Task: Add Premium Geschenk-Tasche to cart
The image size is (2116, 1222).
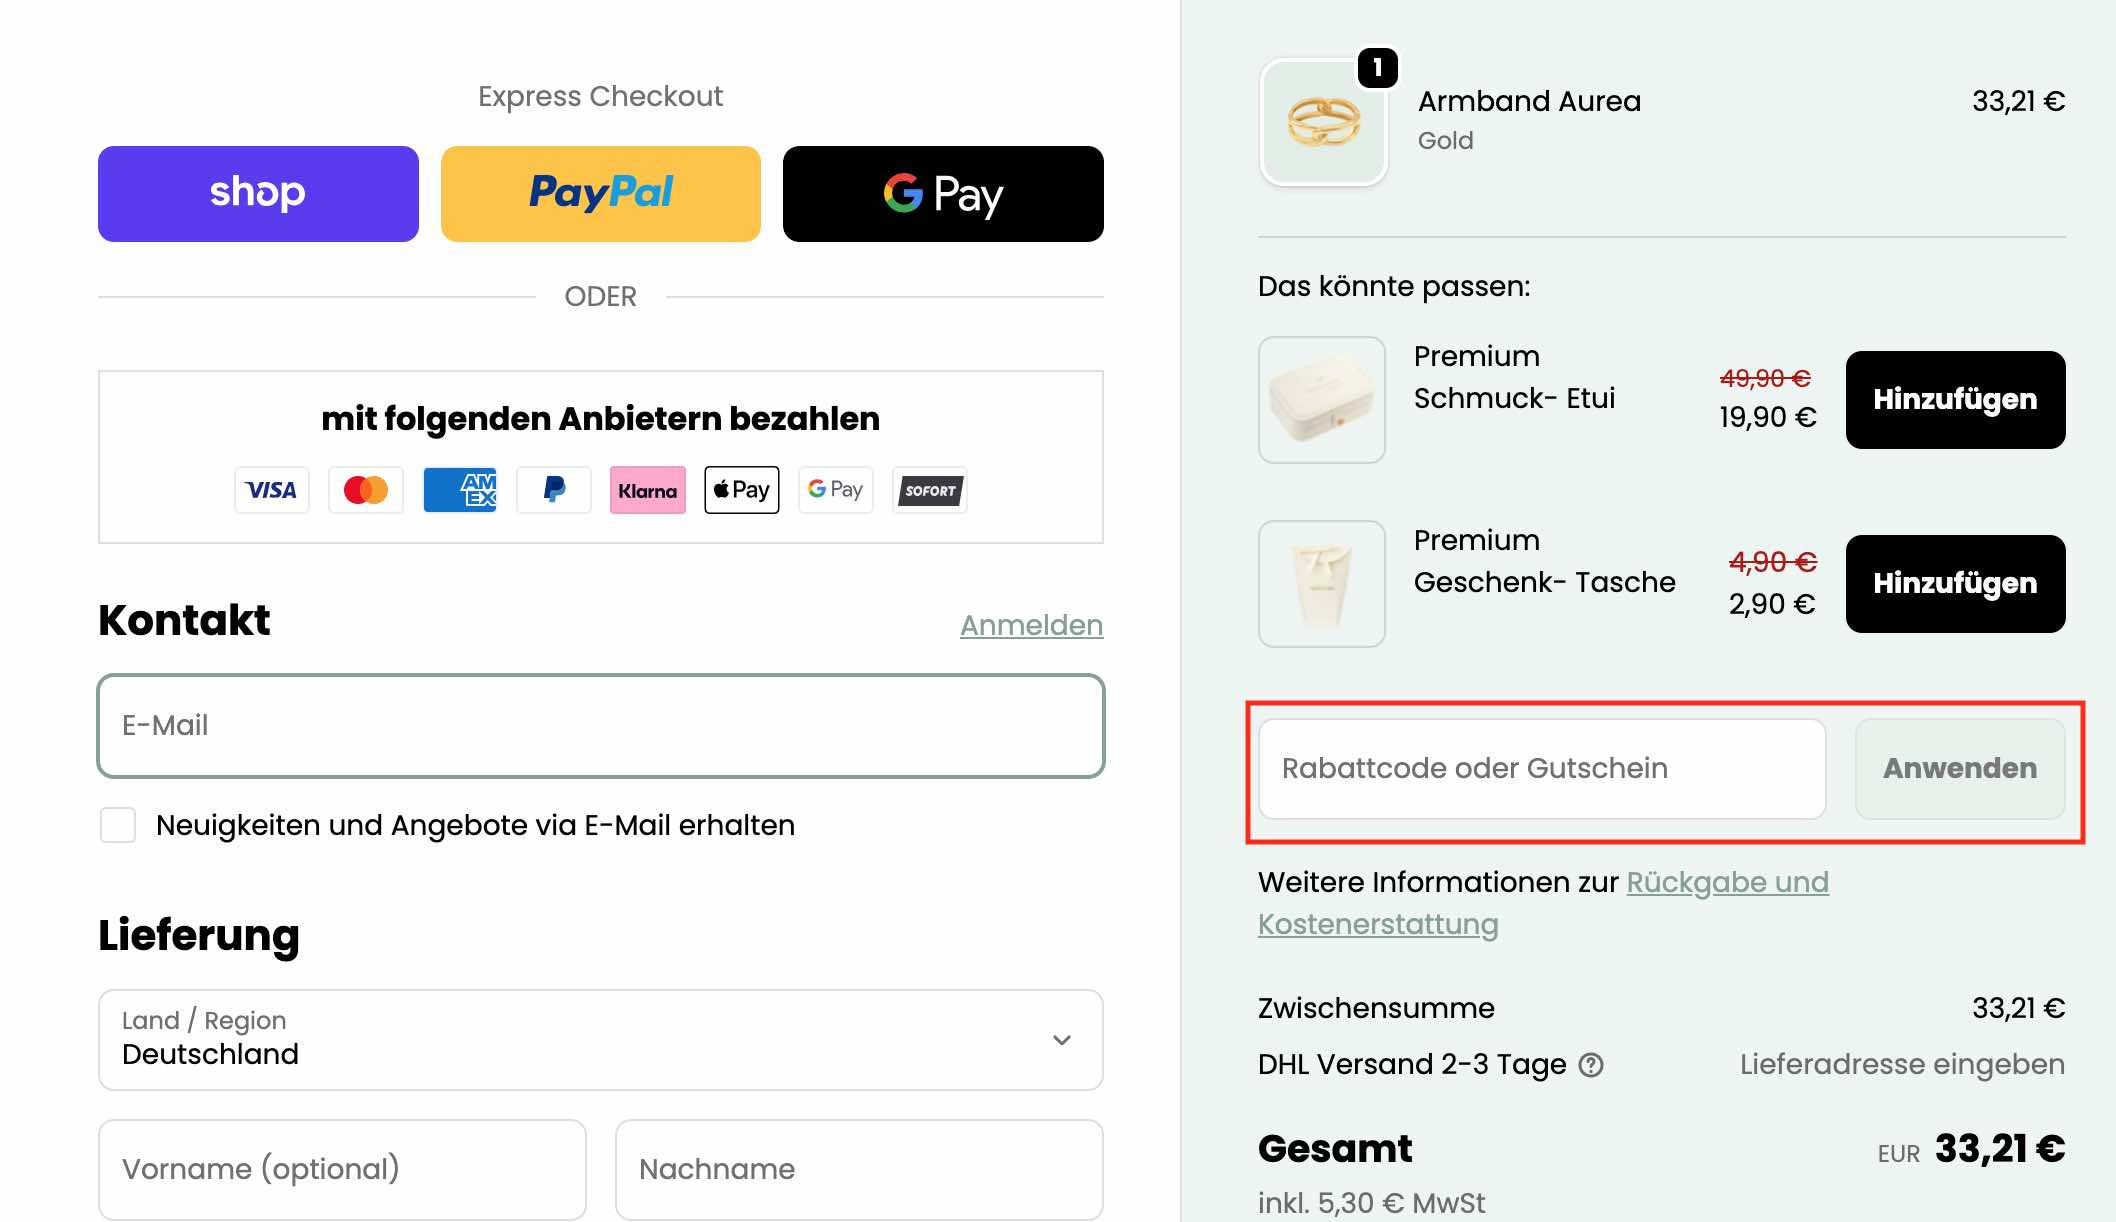Action: tap(1955, 583)
